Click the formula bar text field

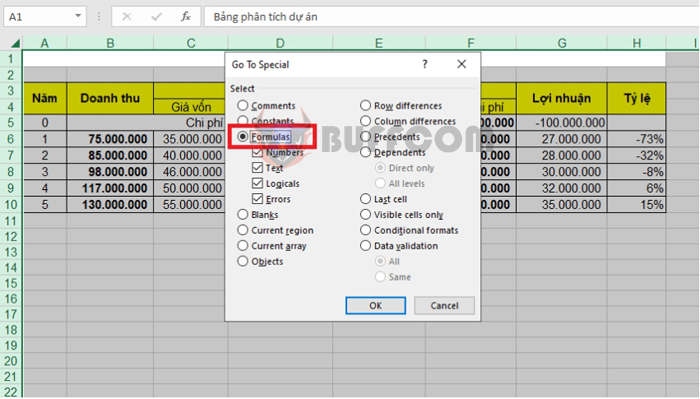(451, 17)
